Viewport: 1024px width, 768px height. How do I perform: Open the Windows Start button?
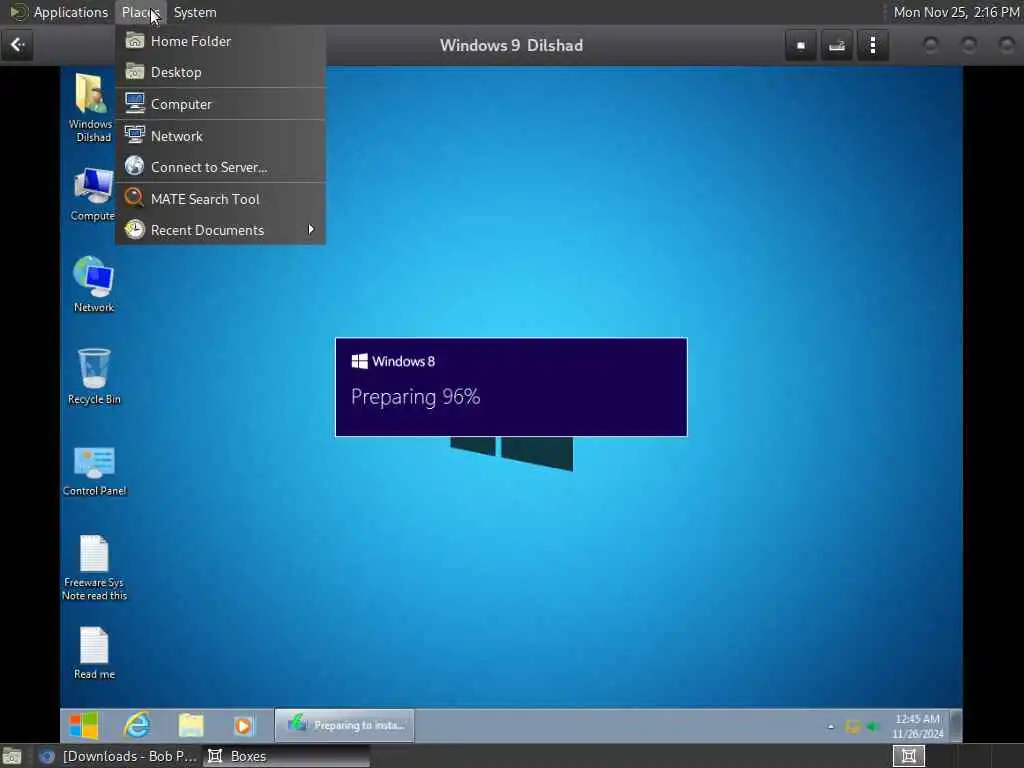[84, 725]
